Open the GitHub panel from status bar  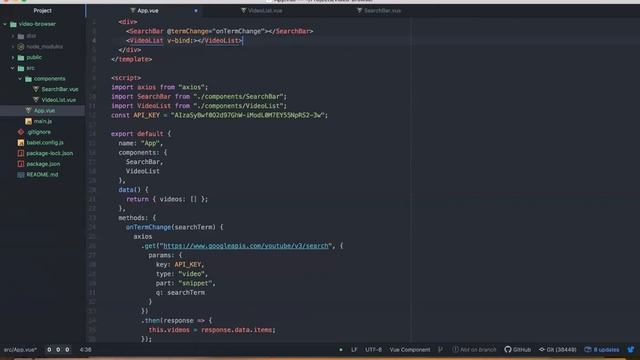click(x=518, y=350)
